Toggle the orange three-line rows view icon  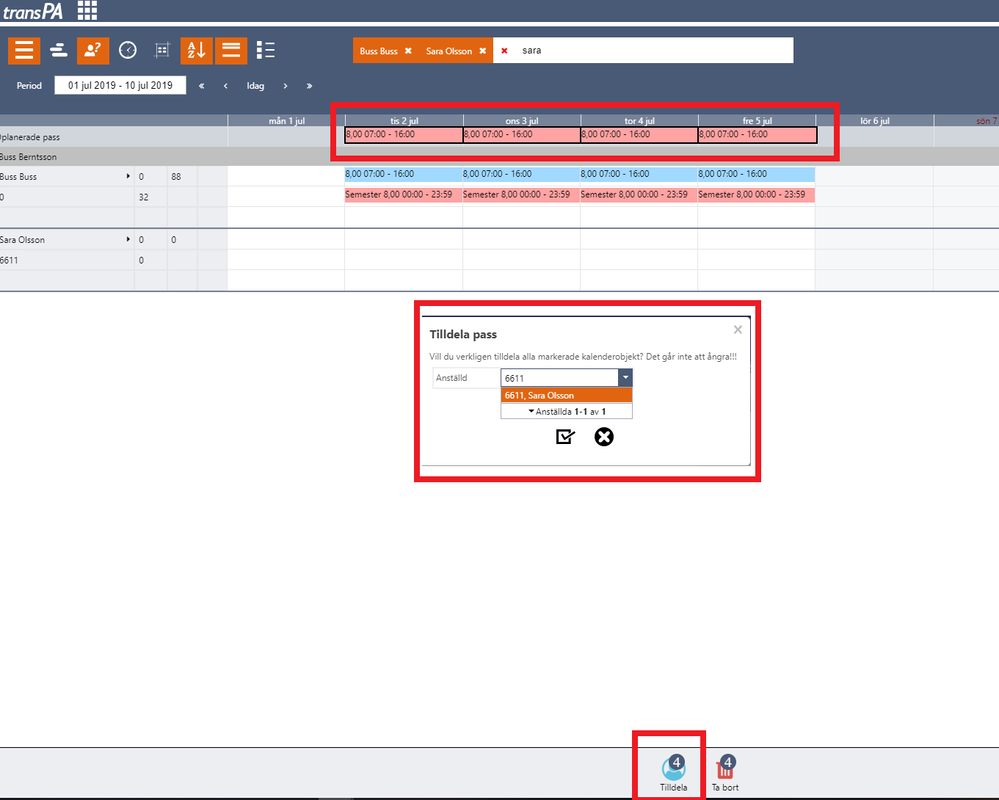(x=231, y=50)
